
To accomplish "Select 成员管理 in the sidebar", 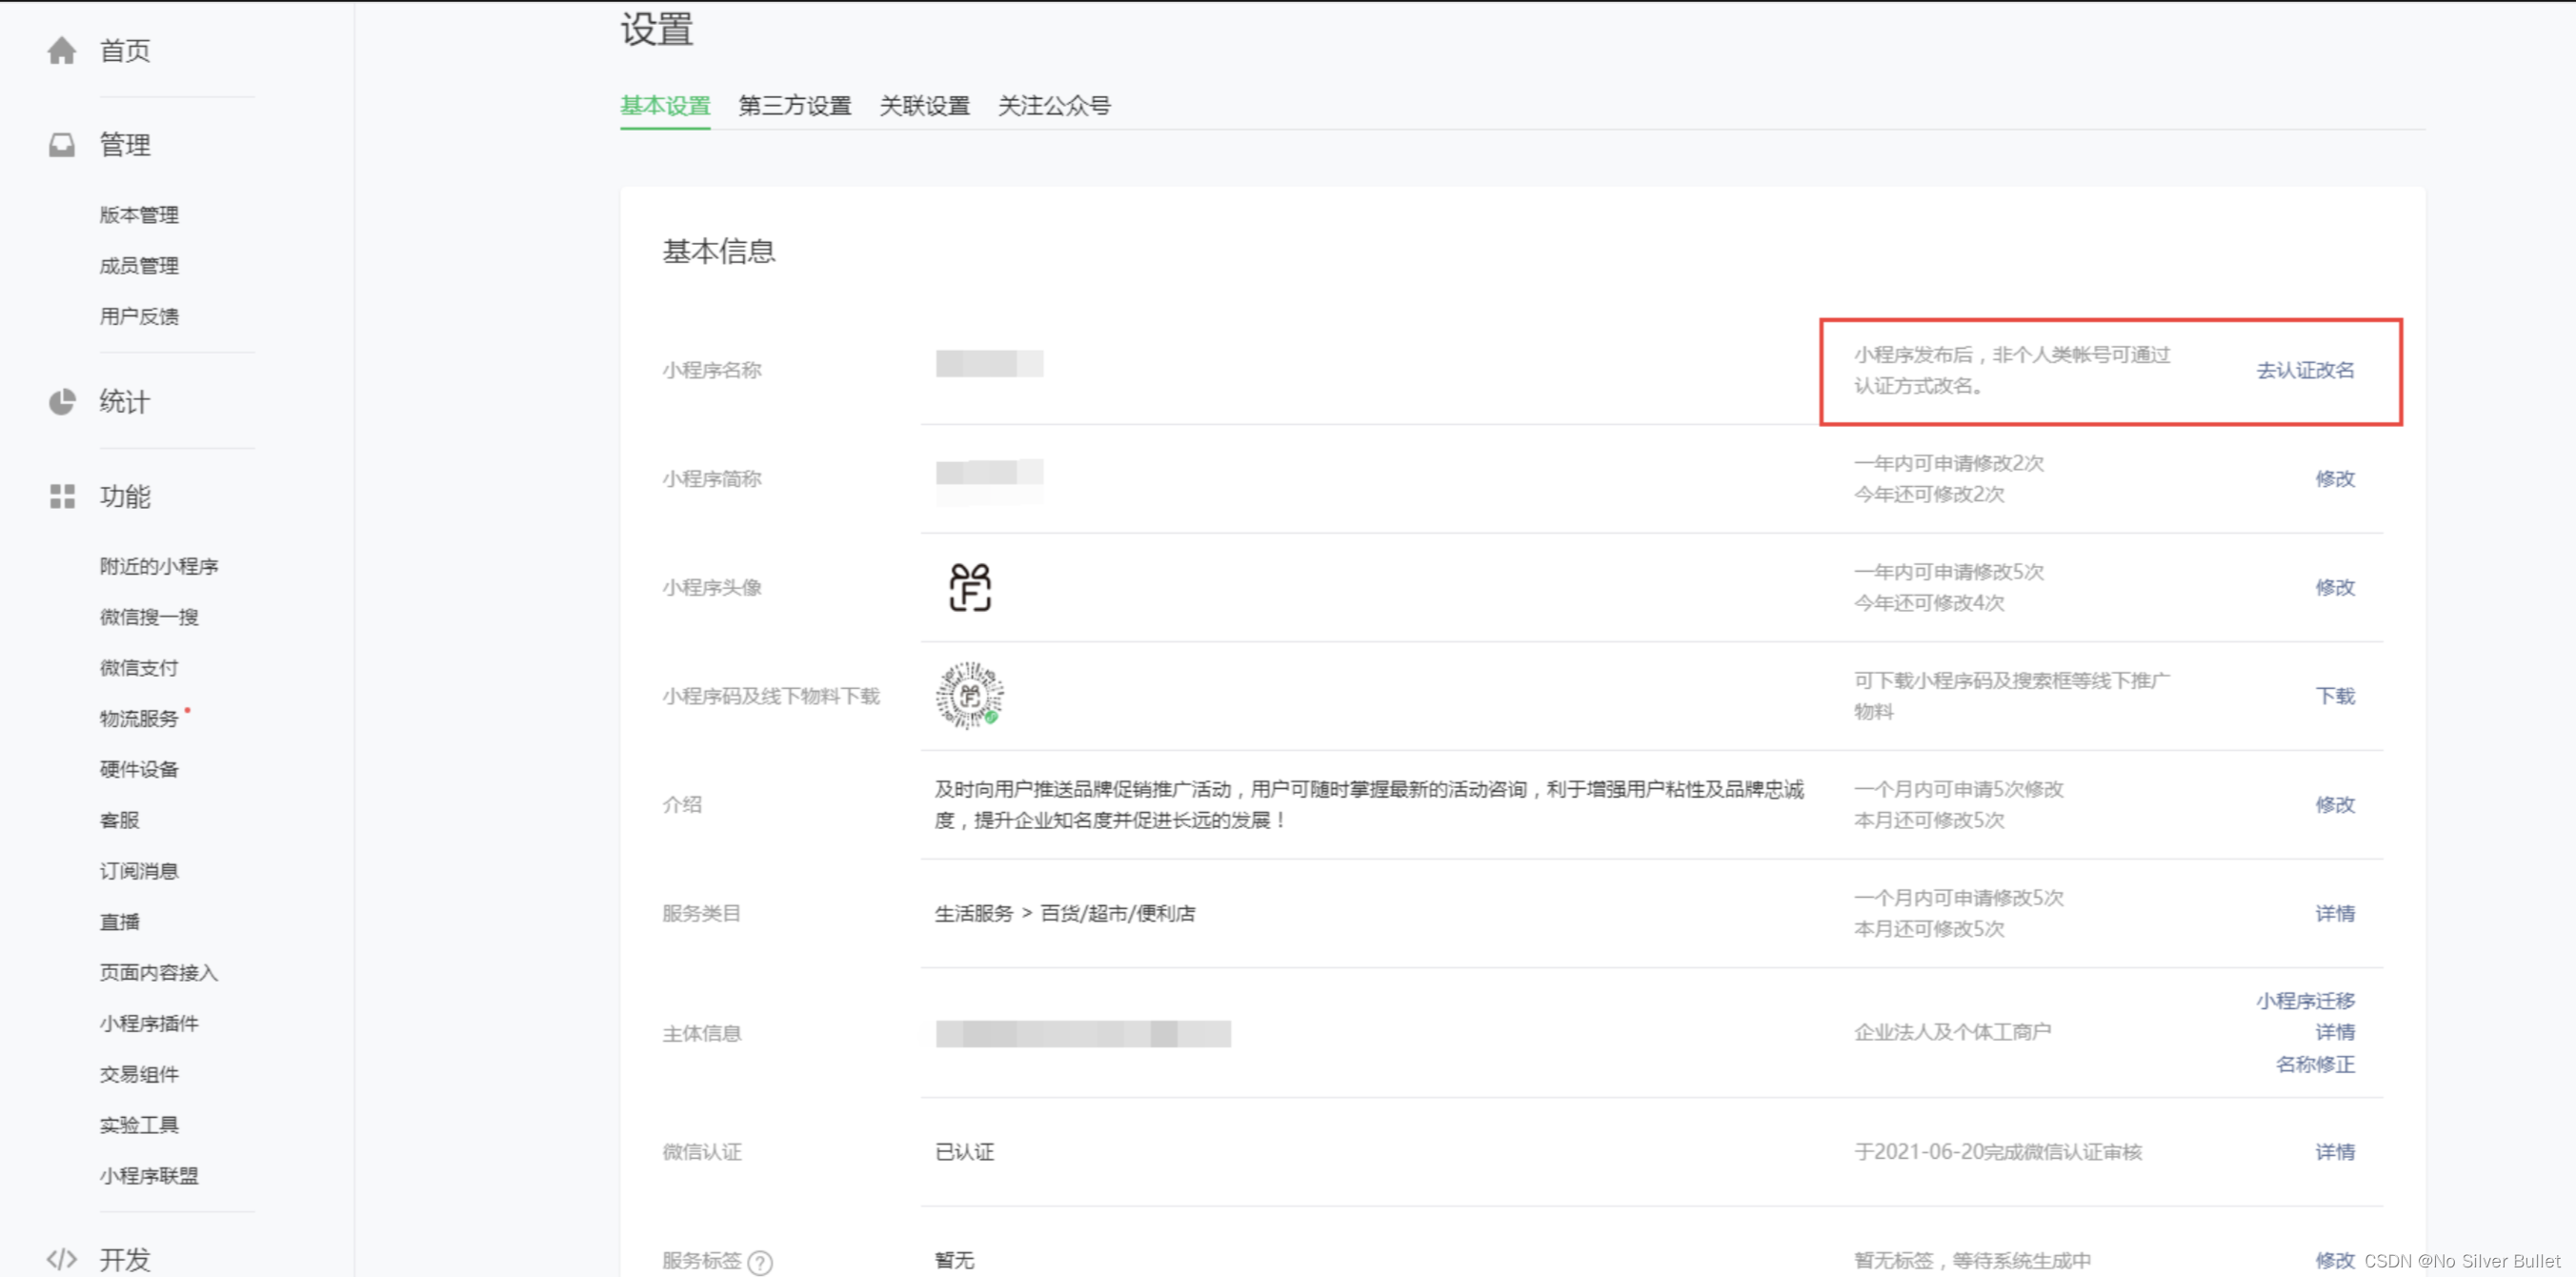I will click(139, 266).
